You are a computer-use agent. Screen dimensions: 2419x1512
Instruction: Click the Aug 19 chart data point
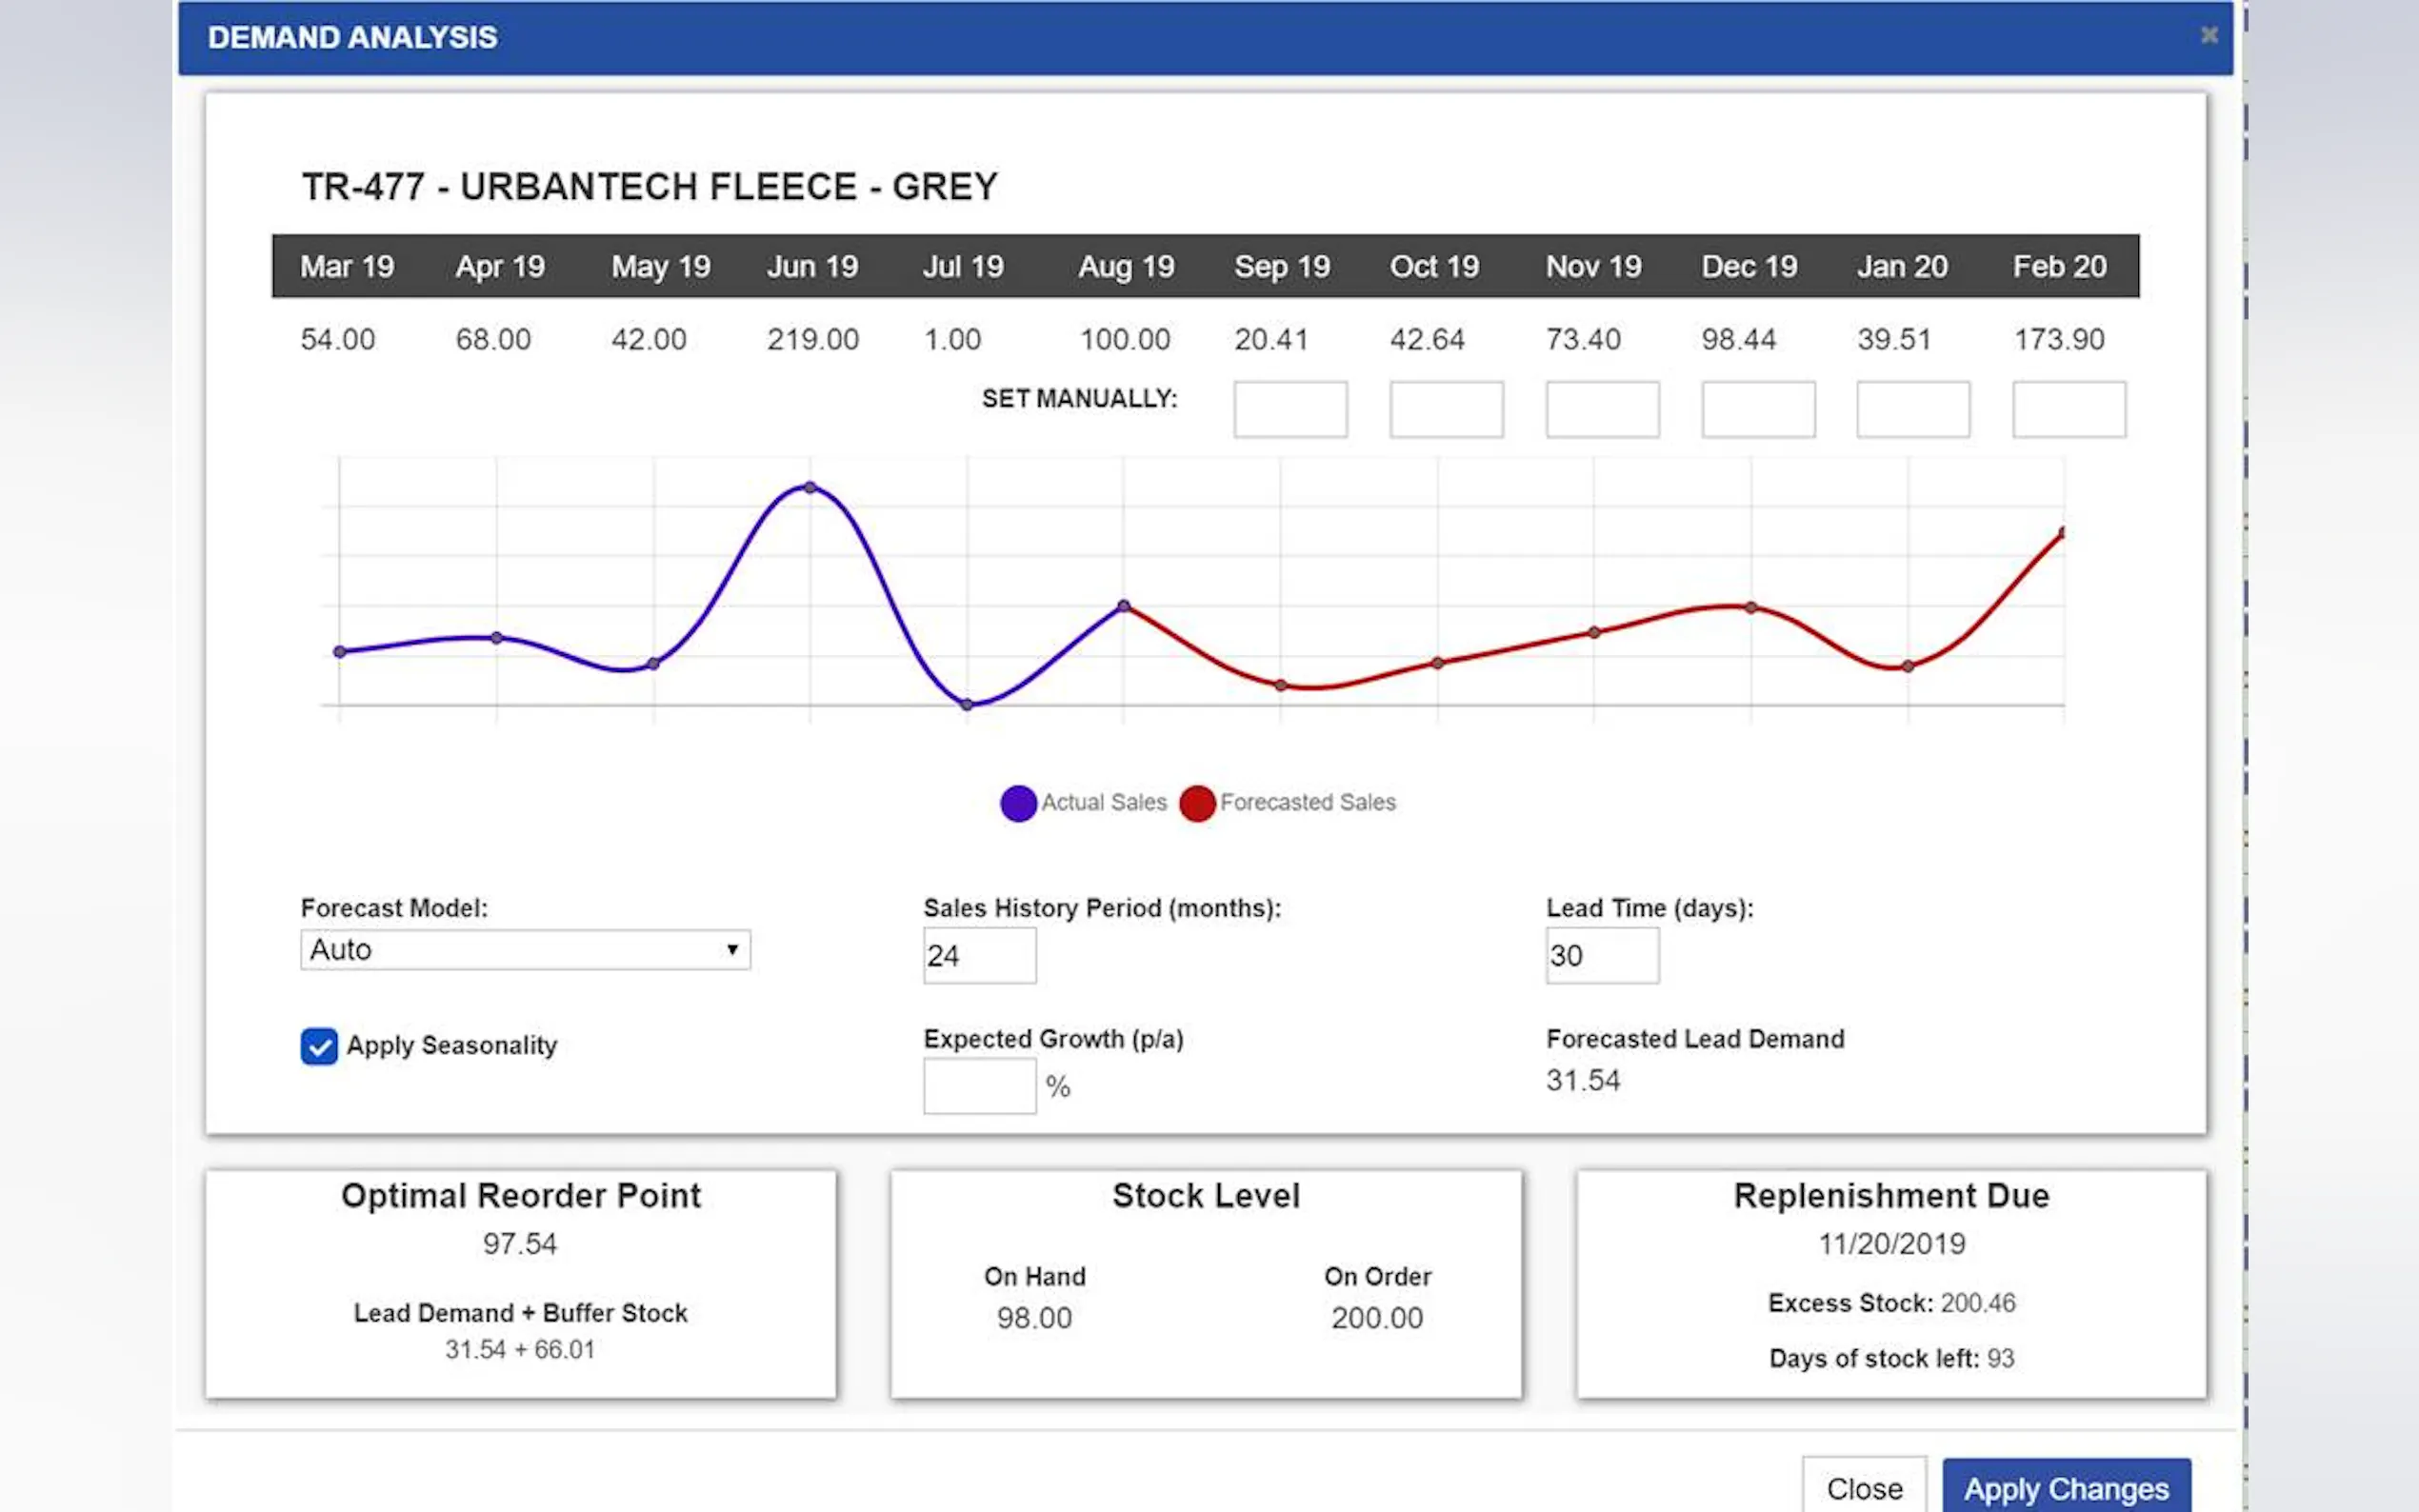[1123, 606]
